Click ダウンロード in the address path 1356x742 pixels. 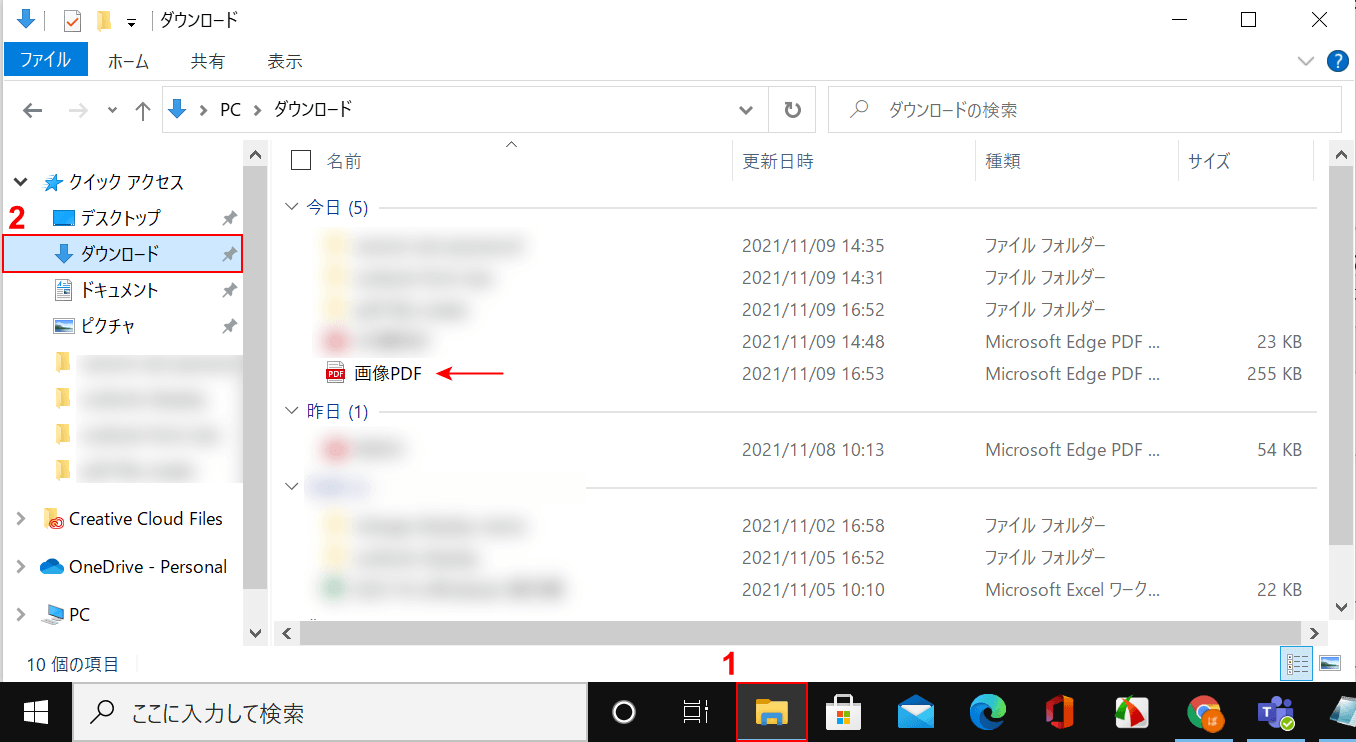click(x=313, y=110)
